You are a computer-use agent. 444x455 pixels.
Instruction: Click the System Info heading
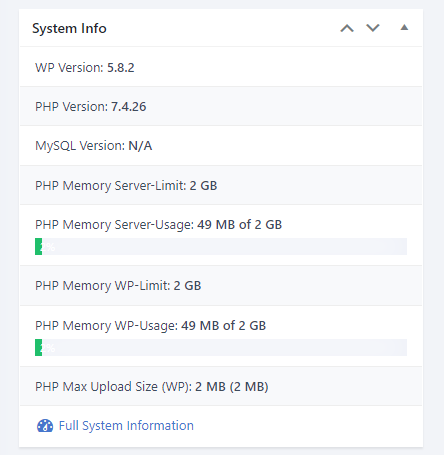pos(69,28)
